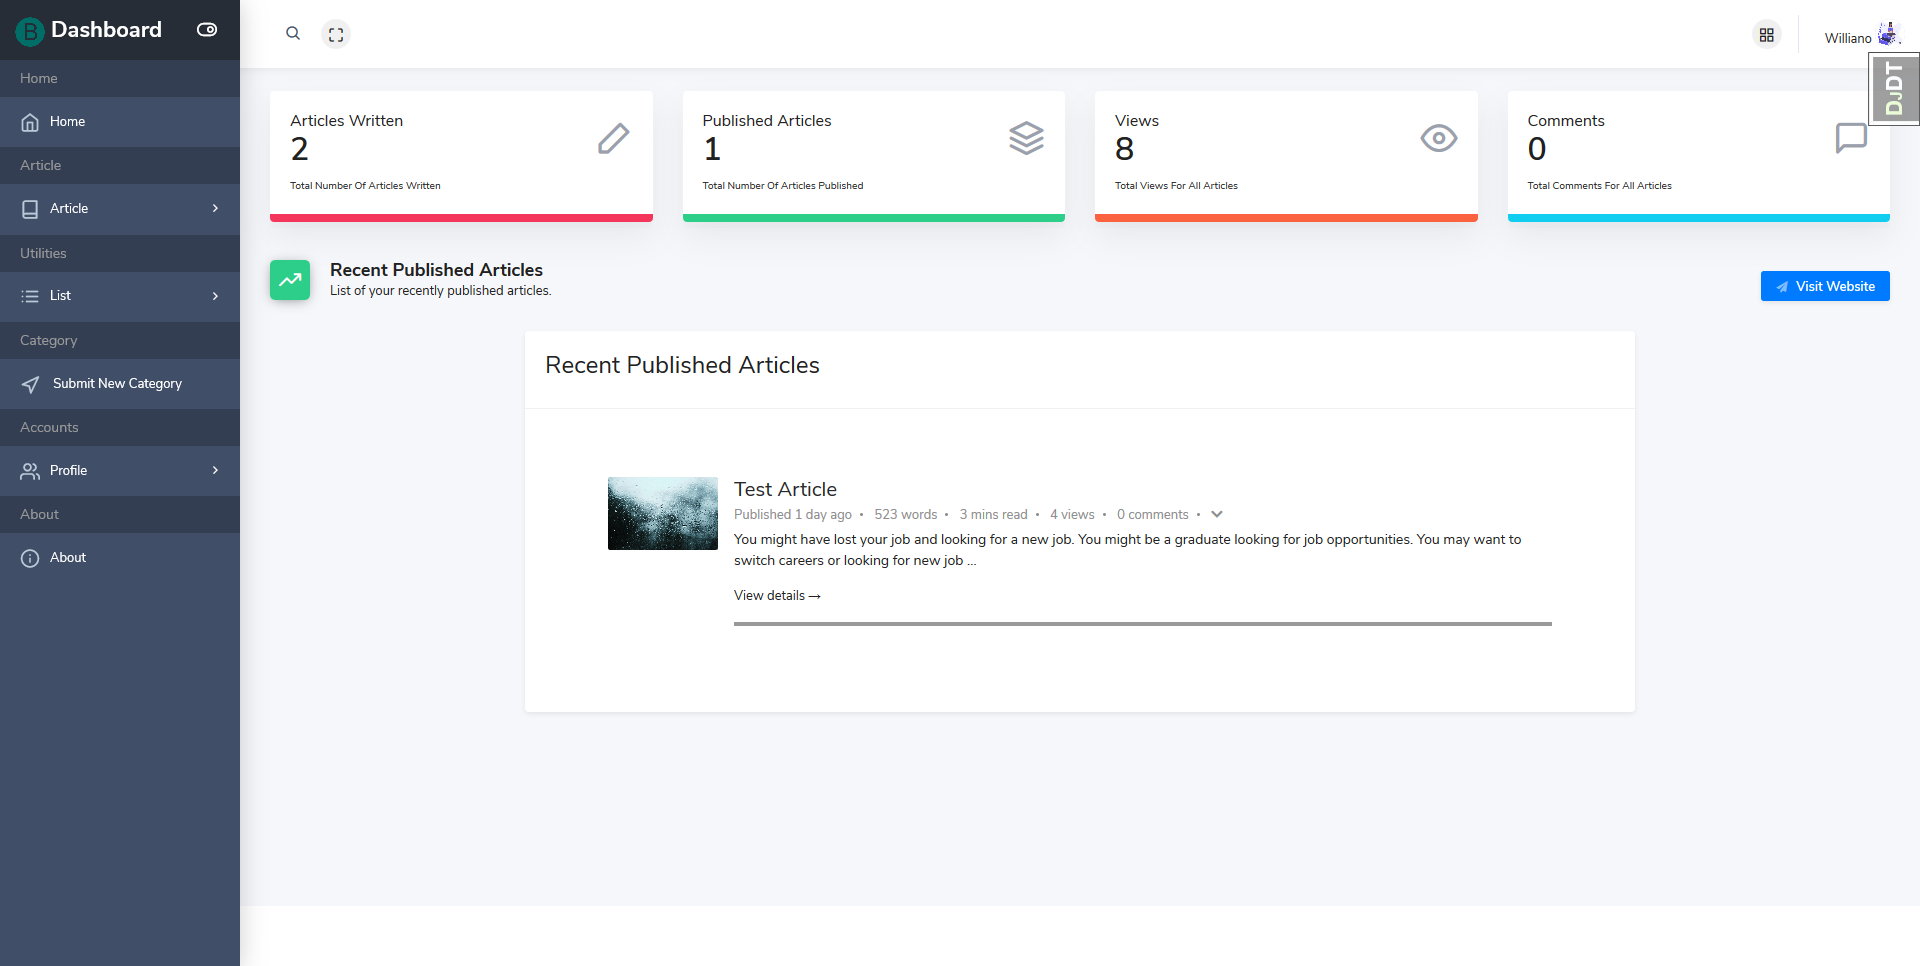This screenshot has height=966, width=1920.
Task: Click the eye icon on Views card
Action: coord(1438,138)
